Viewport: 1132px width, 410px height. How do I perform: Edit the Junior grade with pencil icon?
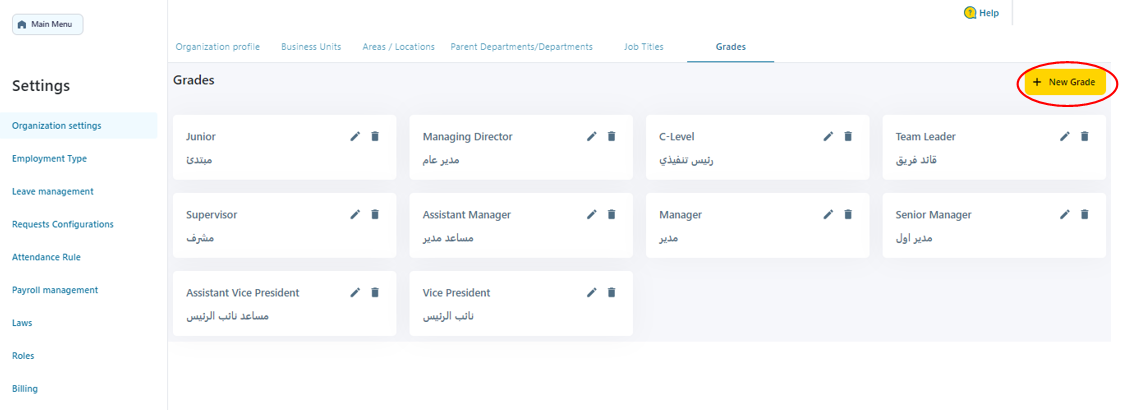click(x=355, y=137)
